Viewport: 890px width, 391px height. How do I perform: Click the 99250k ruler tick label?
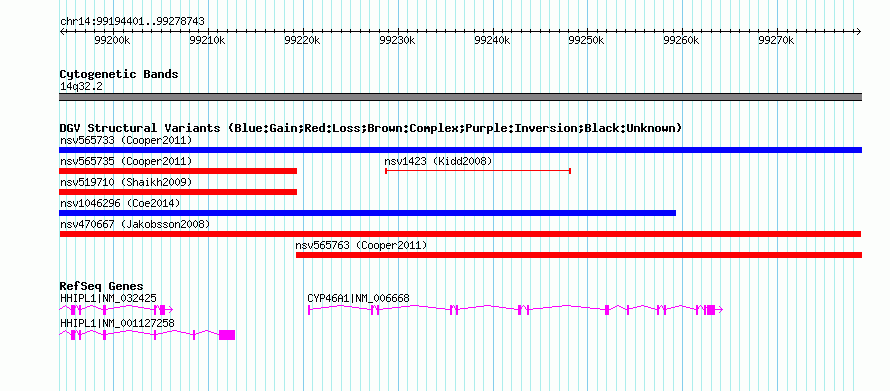[x=586, y=40]
